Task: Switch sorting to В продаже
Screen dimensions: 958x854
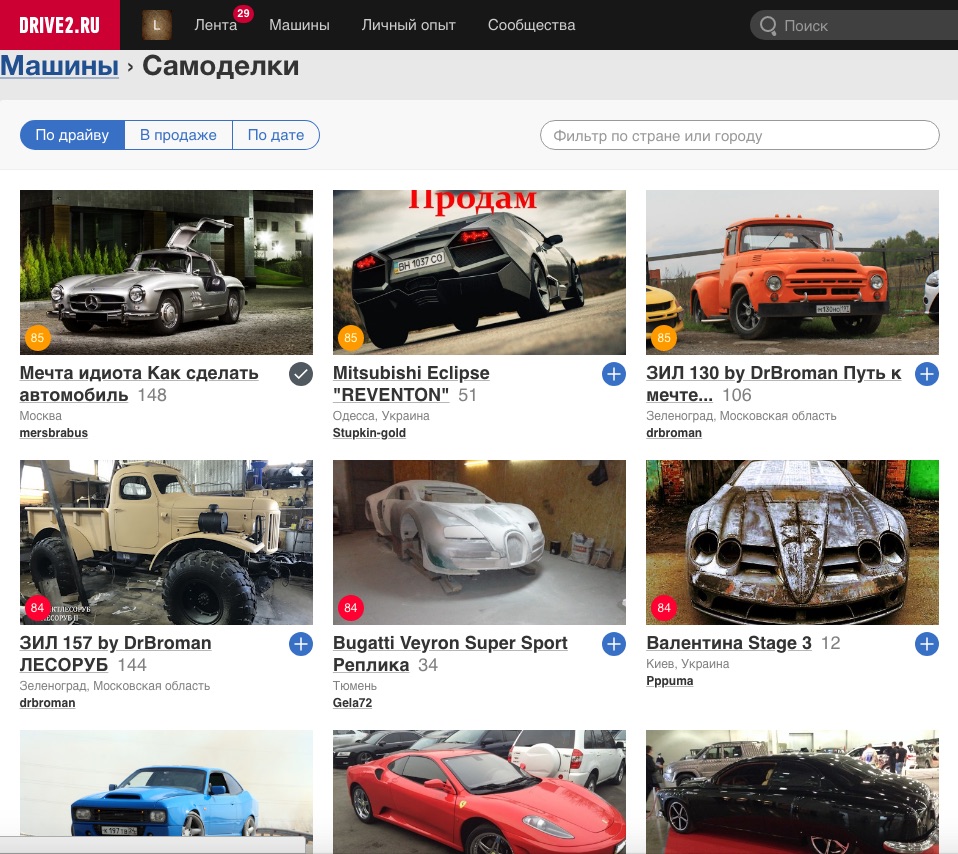Action: 178,135
